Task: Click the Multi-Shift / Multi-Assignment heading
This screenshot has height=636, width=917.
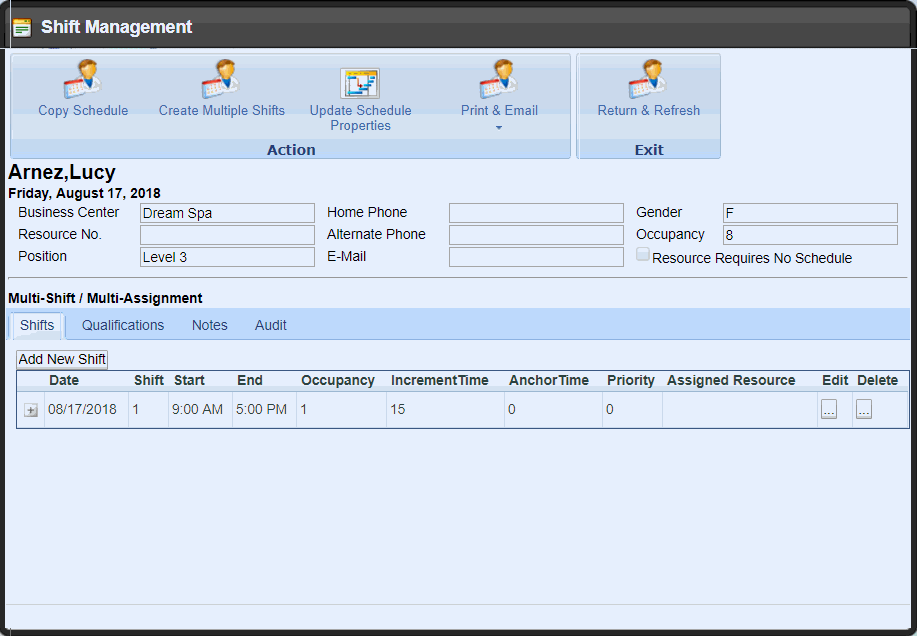Action: tap(105, 298)
